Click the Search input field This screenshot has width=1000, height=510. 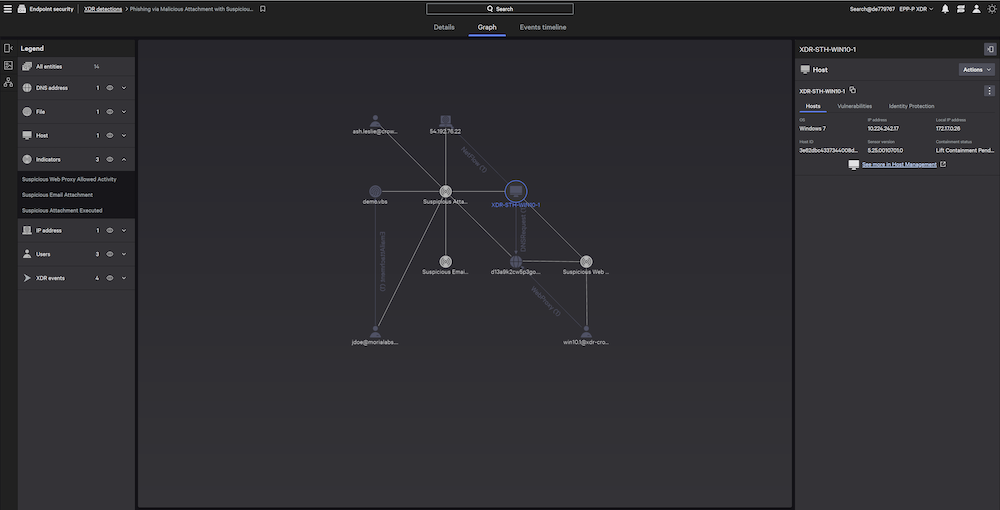coord(500,9)
